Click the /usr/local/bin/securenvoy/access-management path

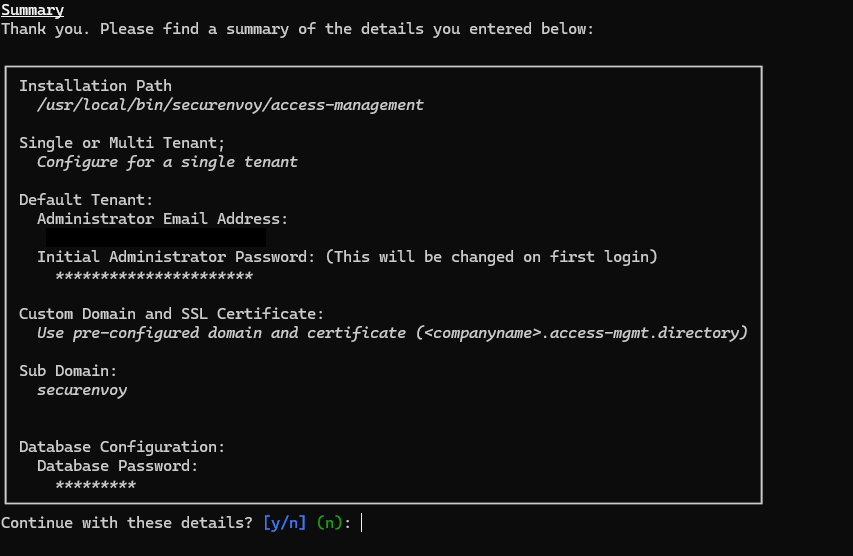pos(230,105)
